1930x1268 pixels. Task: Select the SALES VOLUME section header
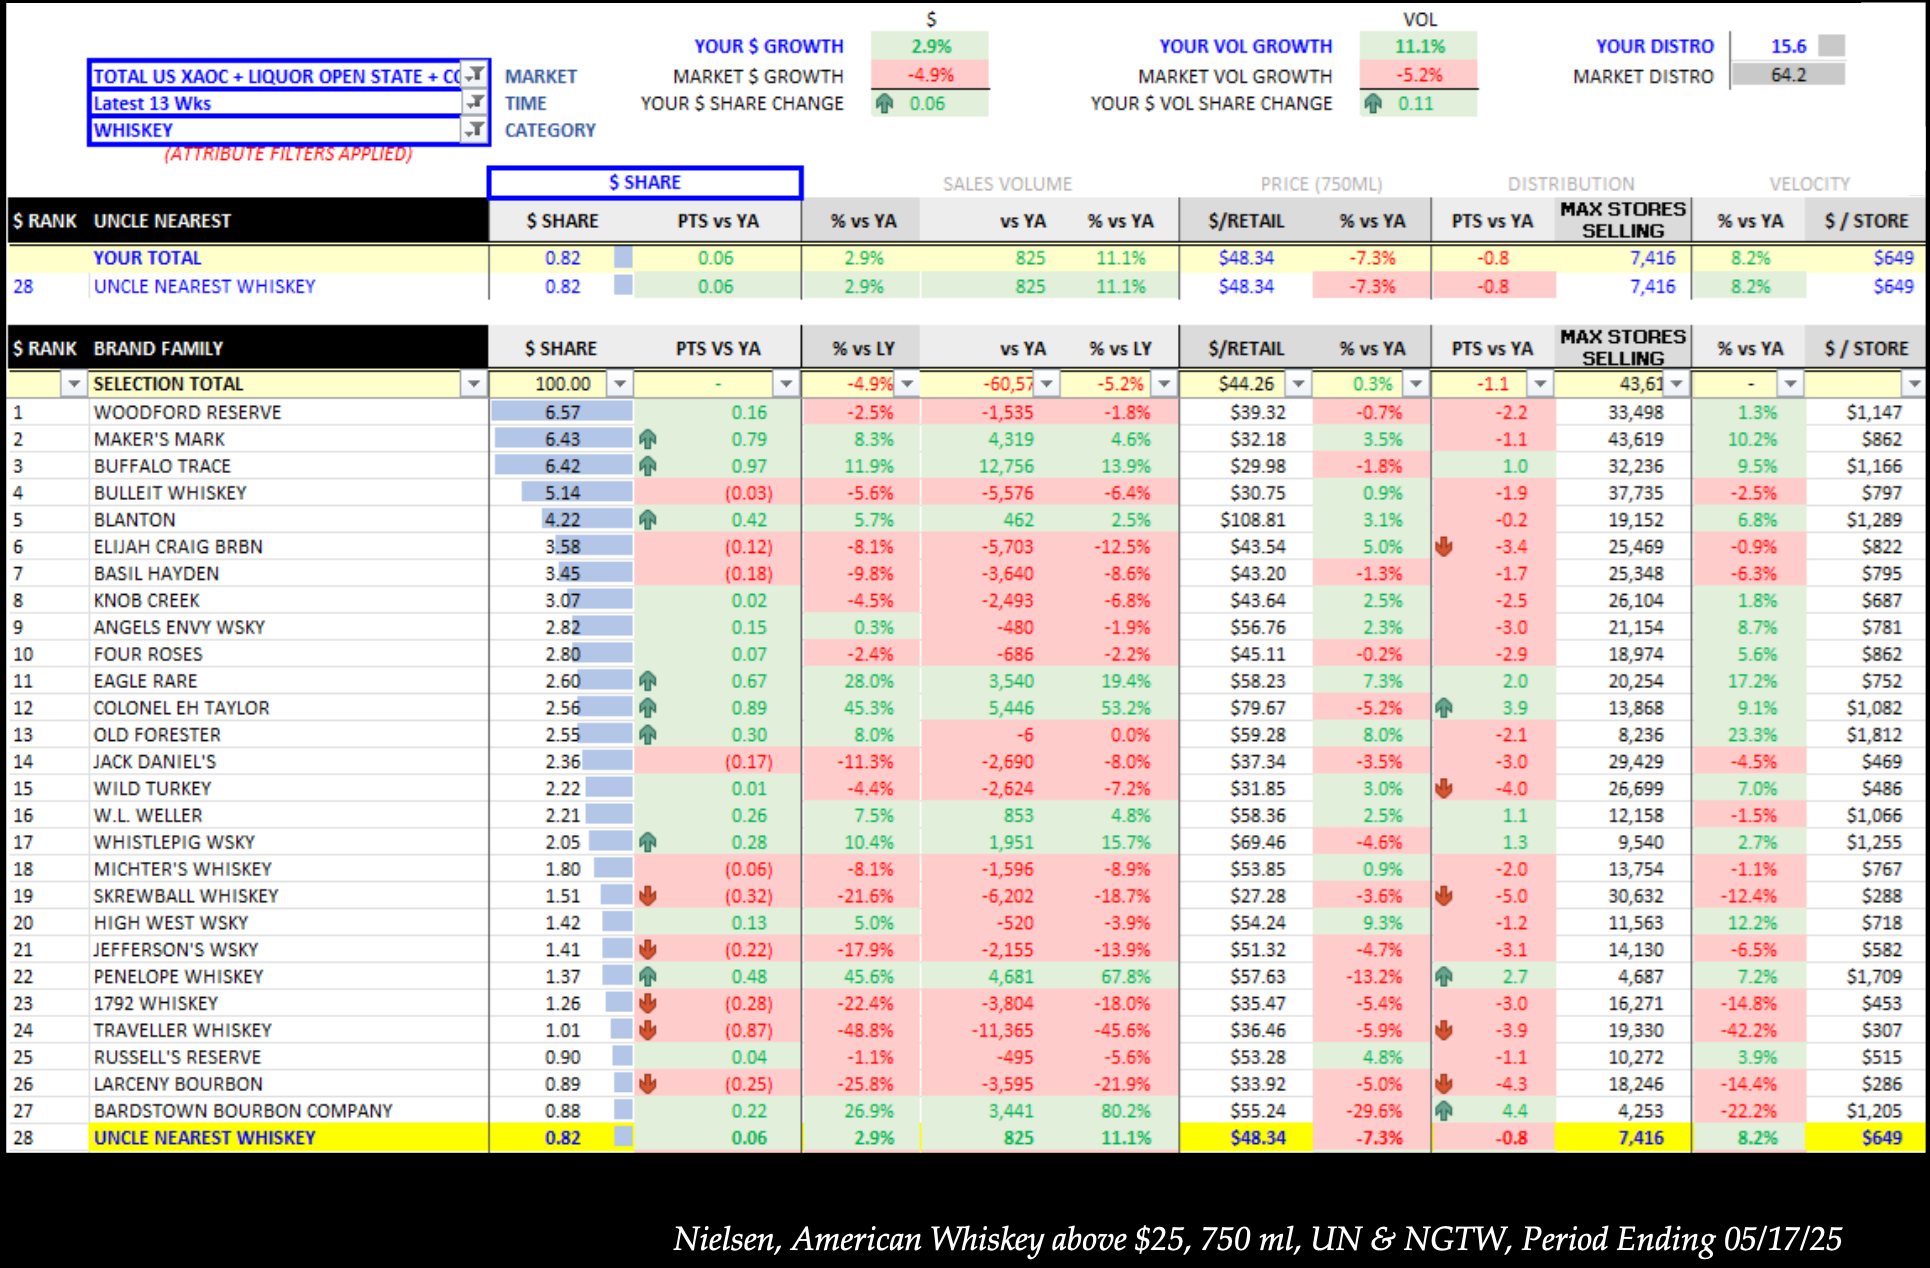pos(1007,184)
